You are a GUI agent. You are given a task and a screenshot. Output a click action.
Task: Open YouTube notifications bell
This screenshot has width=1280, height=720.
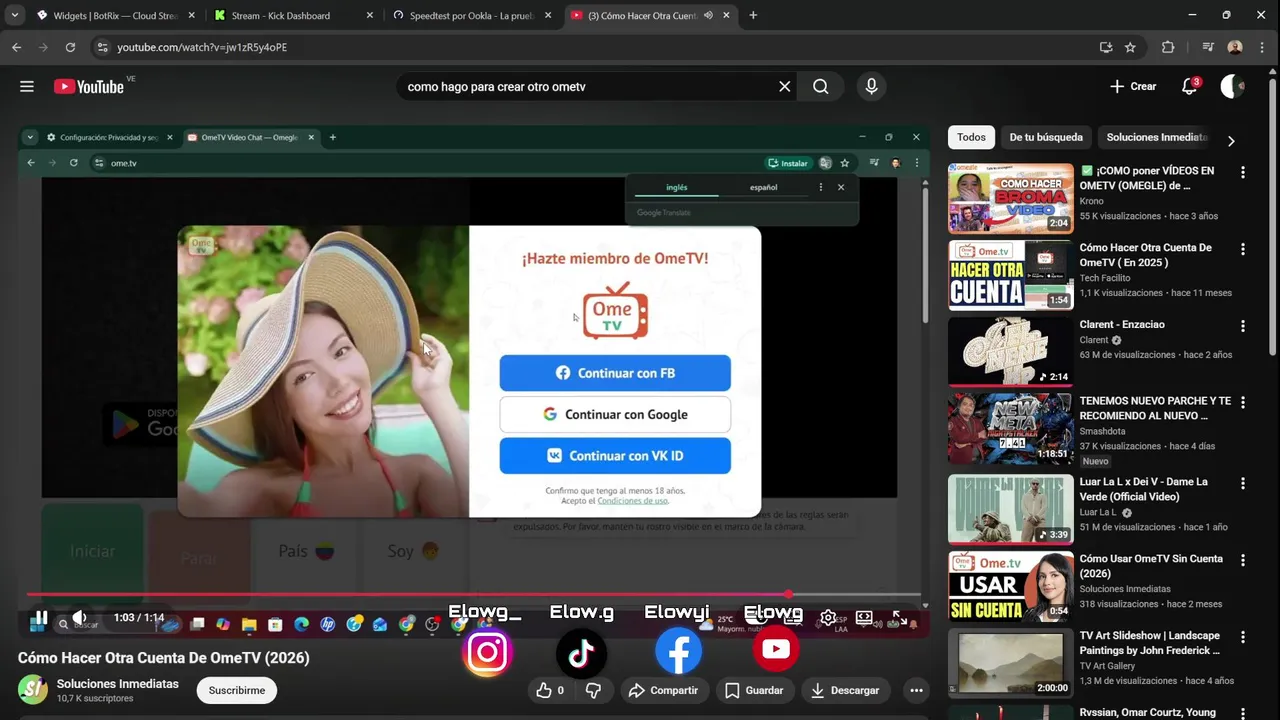click(1189, 87)
